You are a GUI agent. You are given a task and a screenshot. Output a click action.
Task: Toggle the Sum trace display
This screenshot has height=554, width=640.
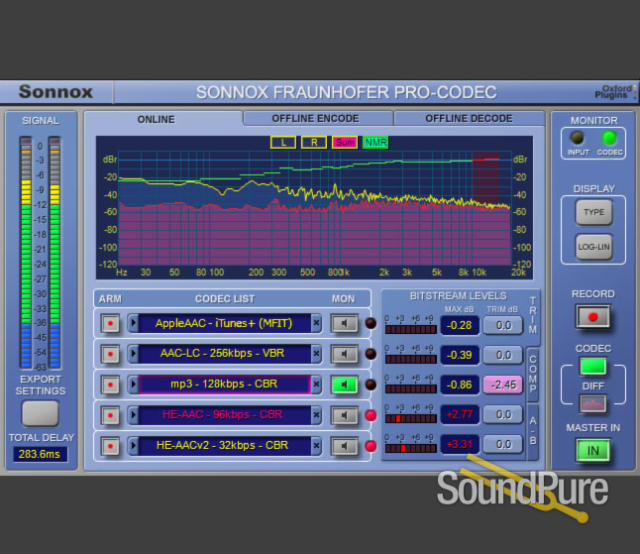345,142
